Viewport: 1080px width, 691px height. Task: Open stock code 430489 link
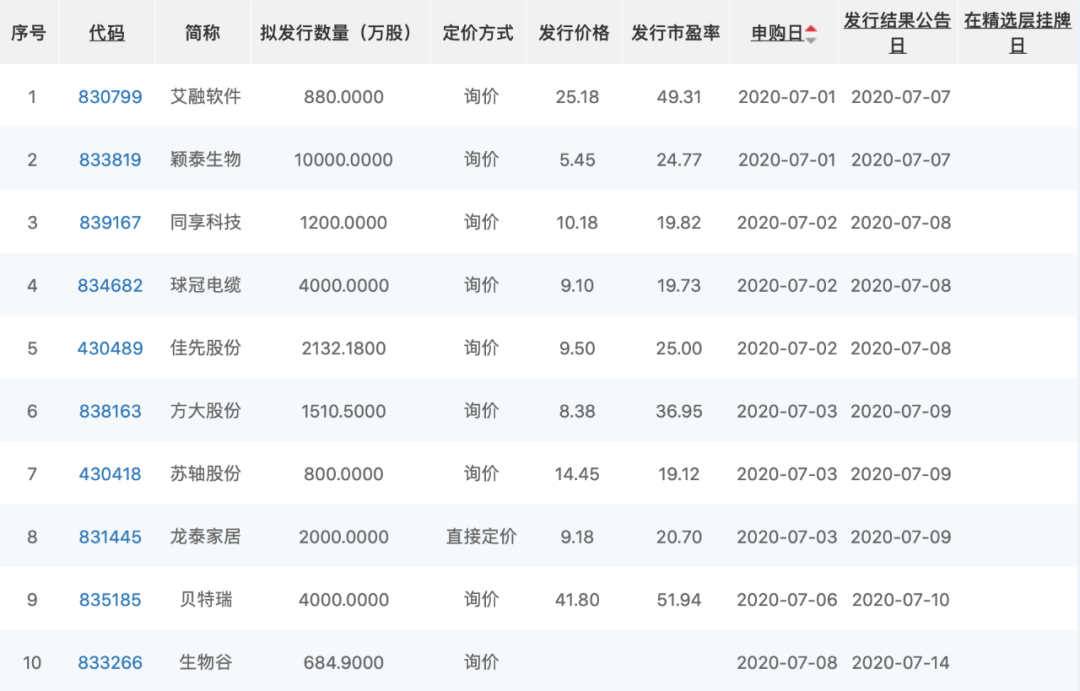tap(110, 349)
